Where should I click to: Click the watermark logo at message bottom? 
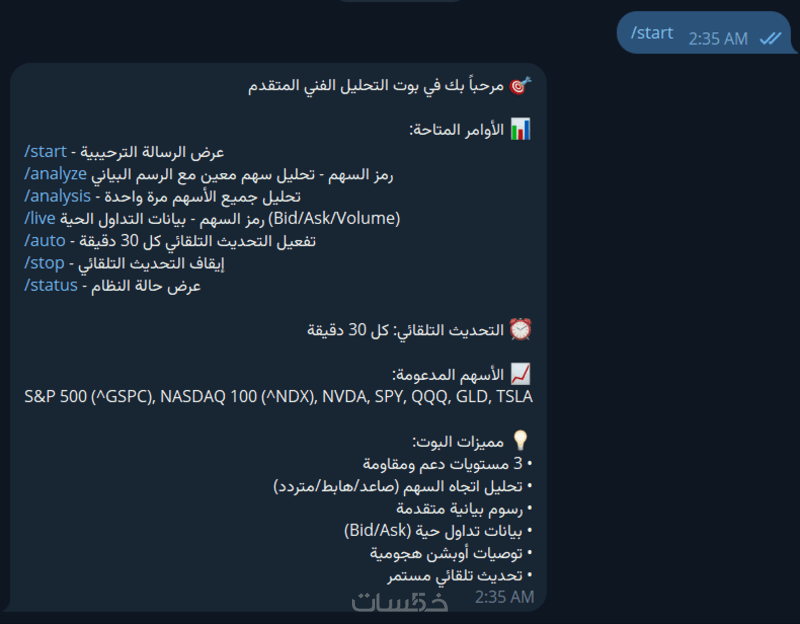[400, 602]
